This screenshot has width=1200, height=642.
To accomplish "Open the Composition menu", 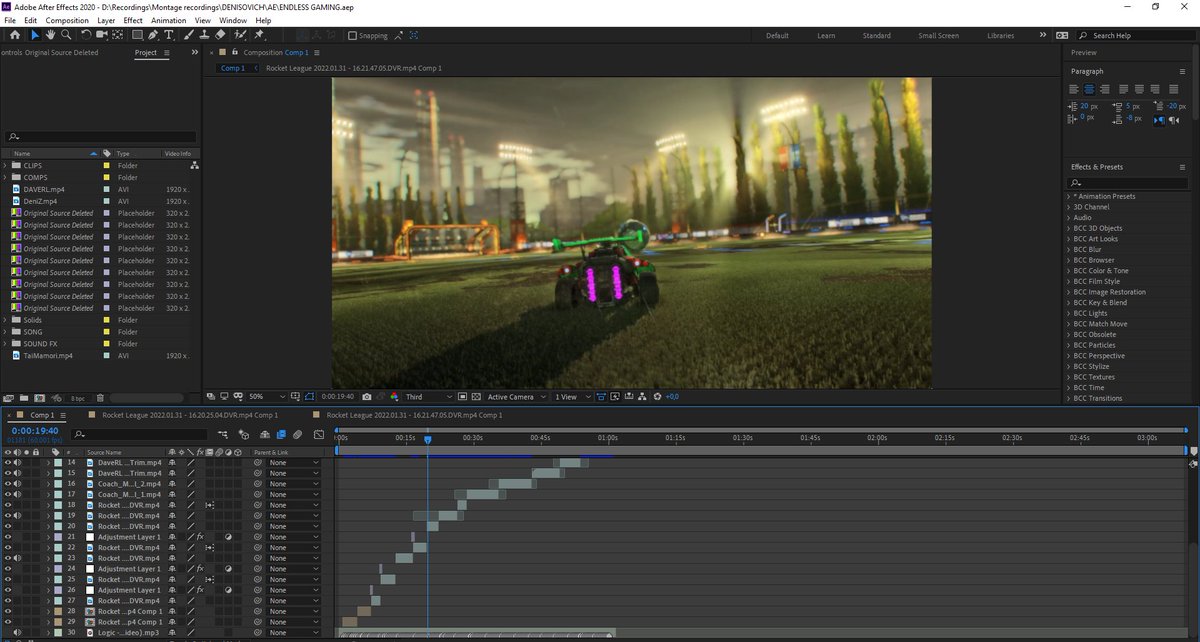I will click(x=67, y=20).
